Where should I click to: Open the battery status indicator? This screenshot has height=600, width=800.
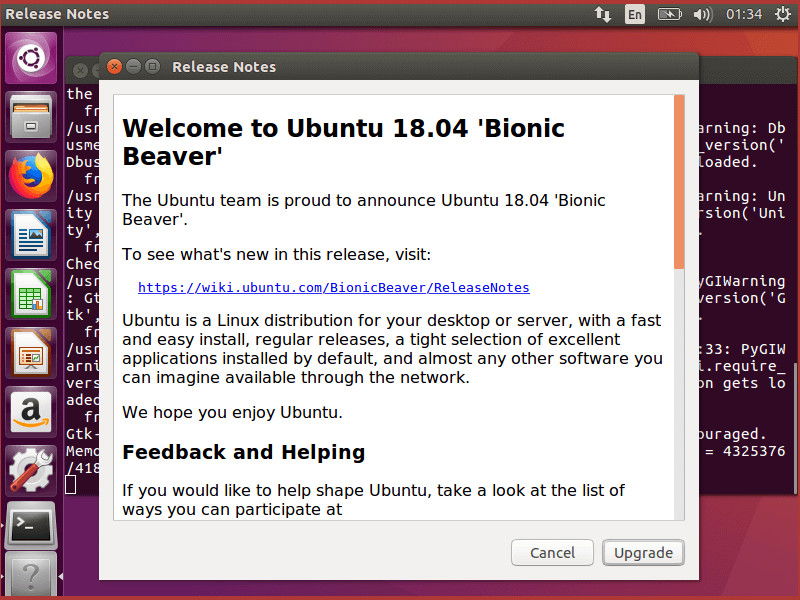(x=669, y=14)
